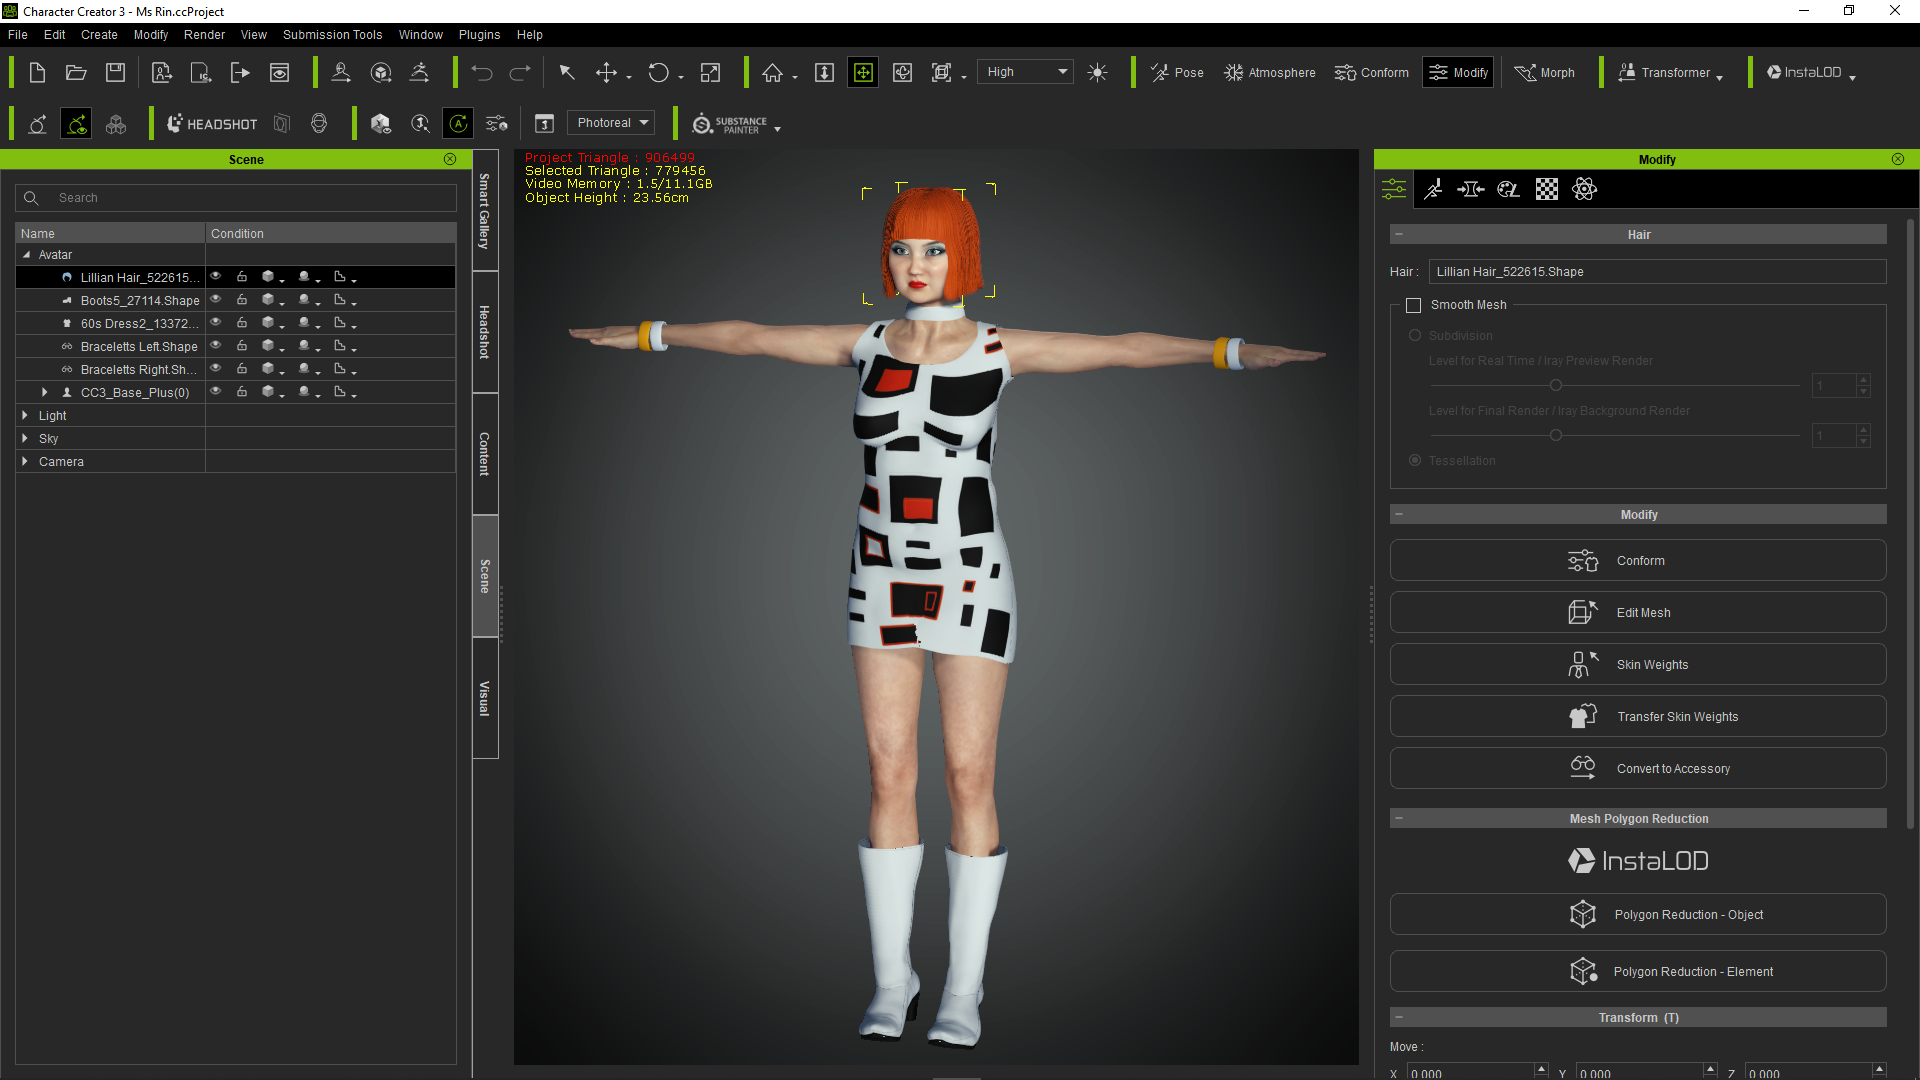Click the Scene panel Search field
The height and width of the screenshot is (1080, 1920).
236,198
